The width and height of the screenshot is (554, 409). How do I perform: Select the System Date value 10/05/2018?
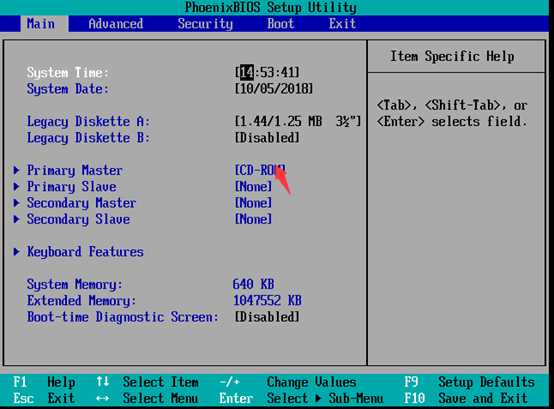(274, 88)
